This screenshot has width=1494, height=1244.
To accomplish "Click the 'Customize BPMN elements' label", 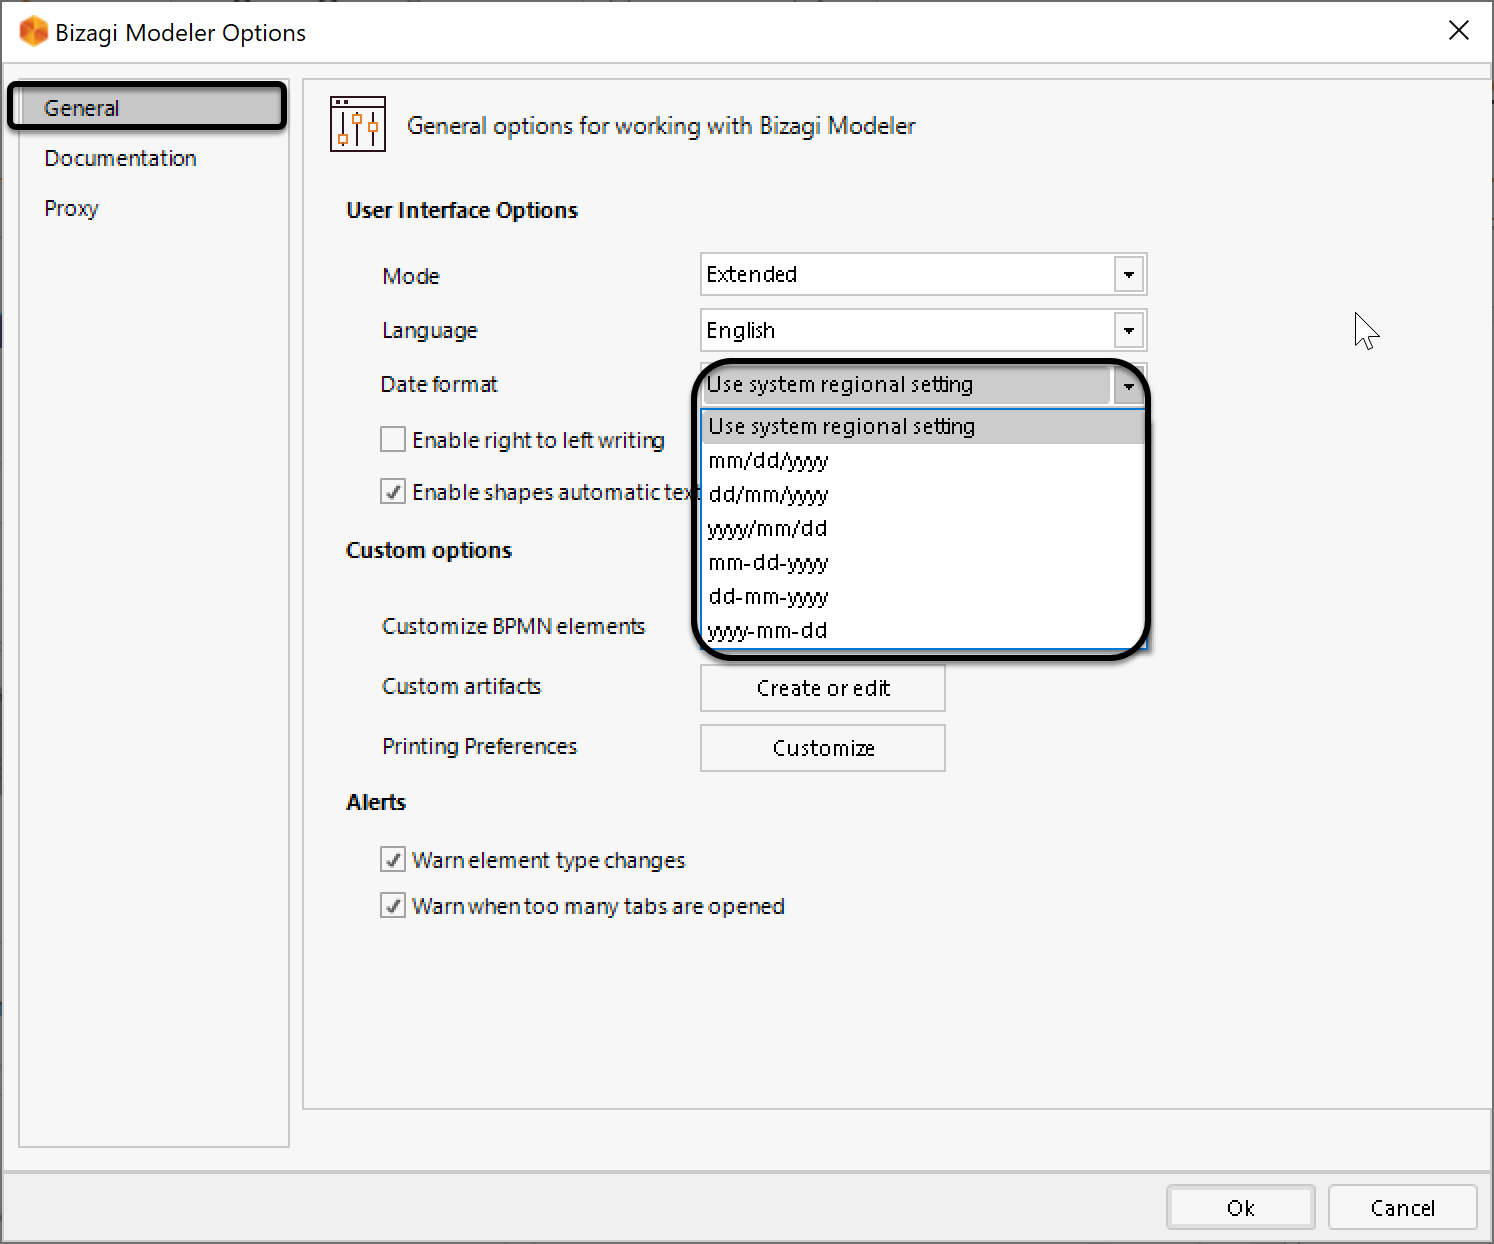I will [513, 626].
